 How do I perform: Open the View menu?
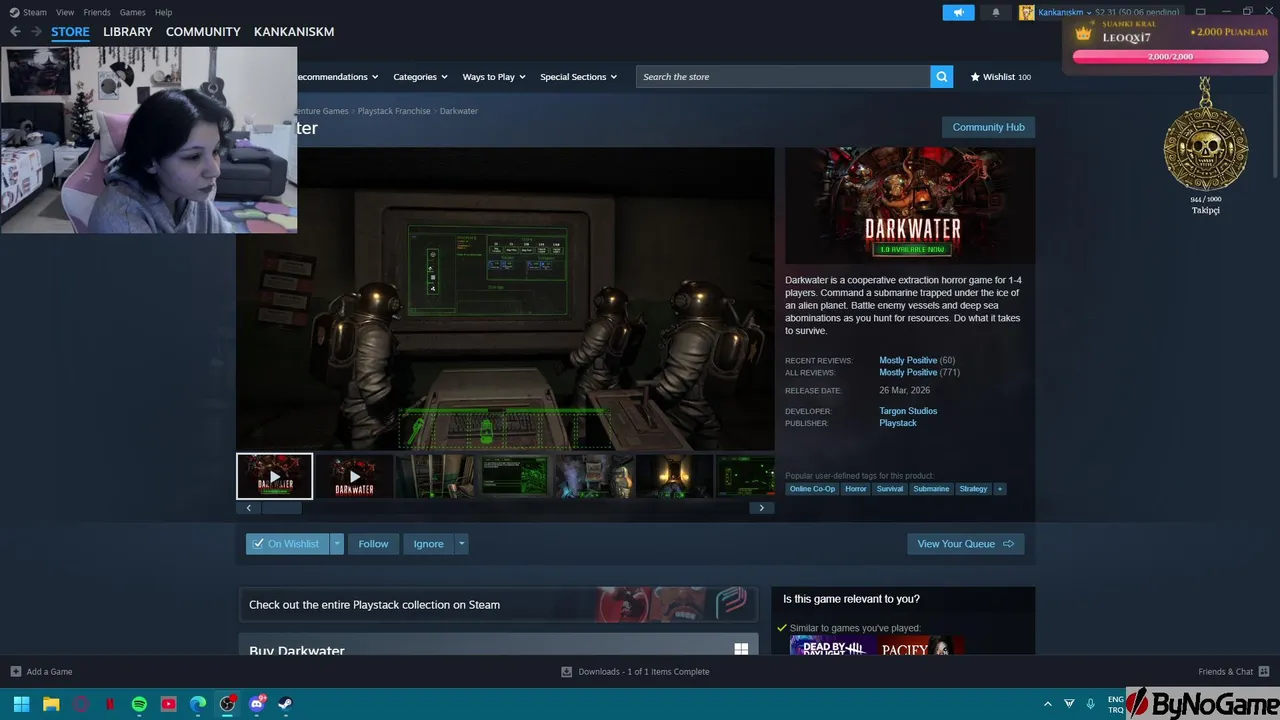[x=65, y=12]
